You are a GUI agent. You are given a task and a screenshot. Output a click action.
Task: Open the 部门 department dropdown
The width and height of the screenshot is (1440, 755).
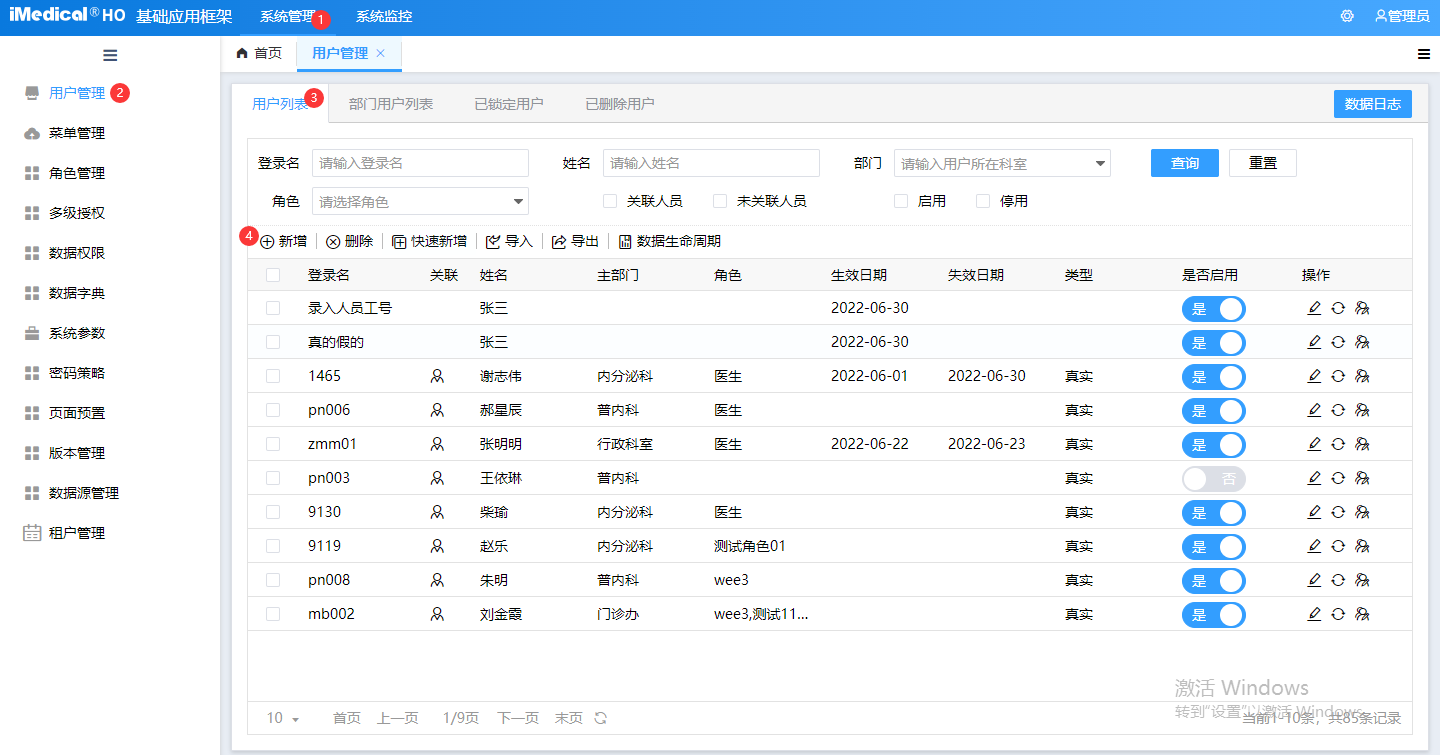[x=1002, y=163]
